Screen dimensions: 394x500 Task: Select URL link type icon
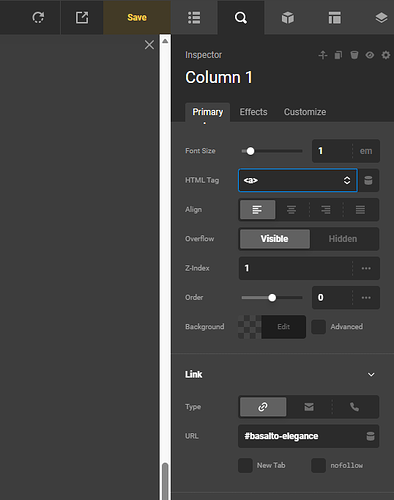[263, 407]
